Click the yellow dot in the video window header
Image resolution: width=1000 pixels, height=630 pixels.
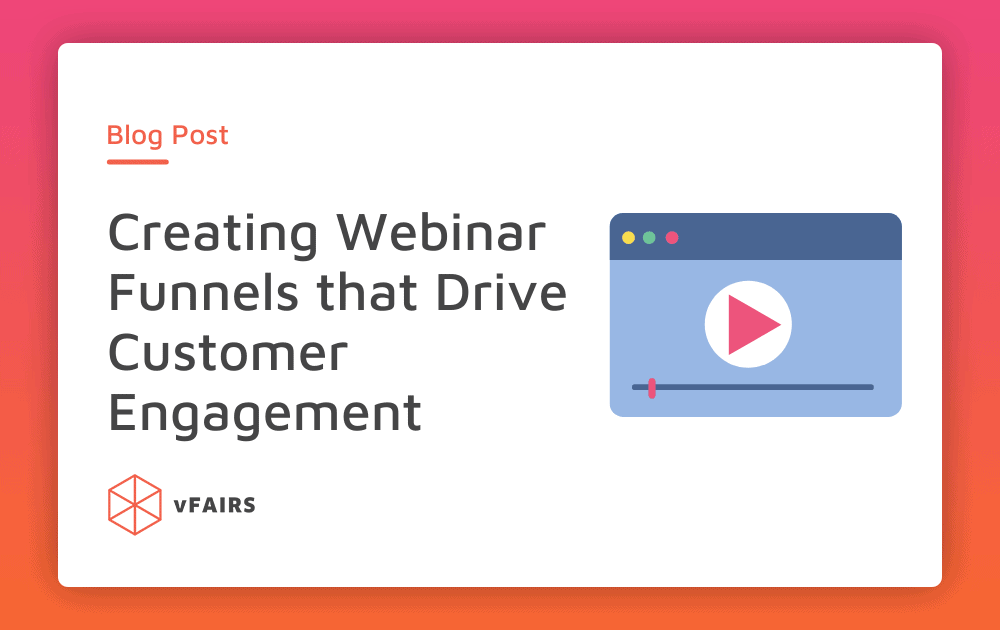click(628, 238)
